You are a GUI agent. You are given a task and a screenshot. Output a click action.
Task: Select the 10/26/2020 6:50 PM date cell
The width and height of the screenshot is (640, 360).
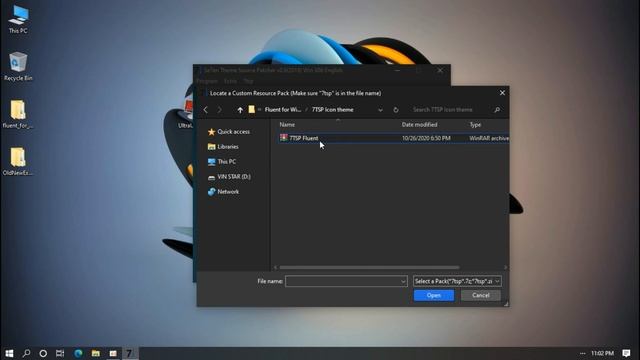426,138
